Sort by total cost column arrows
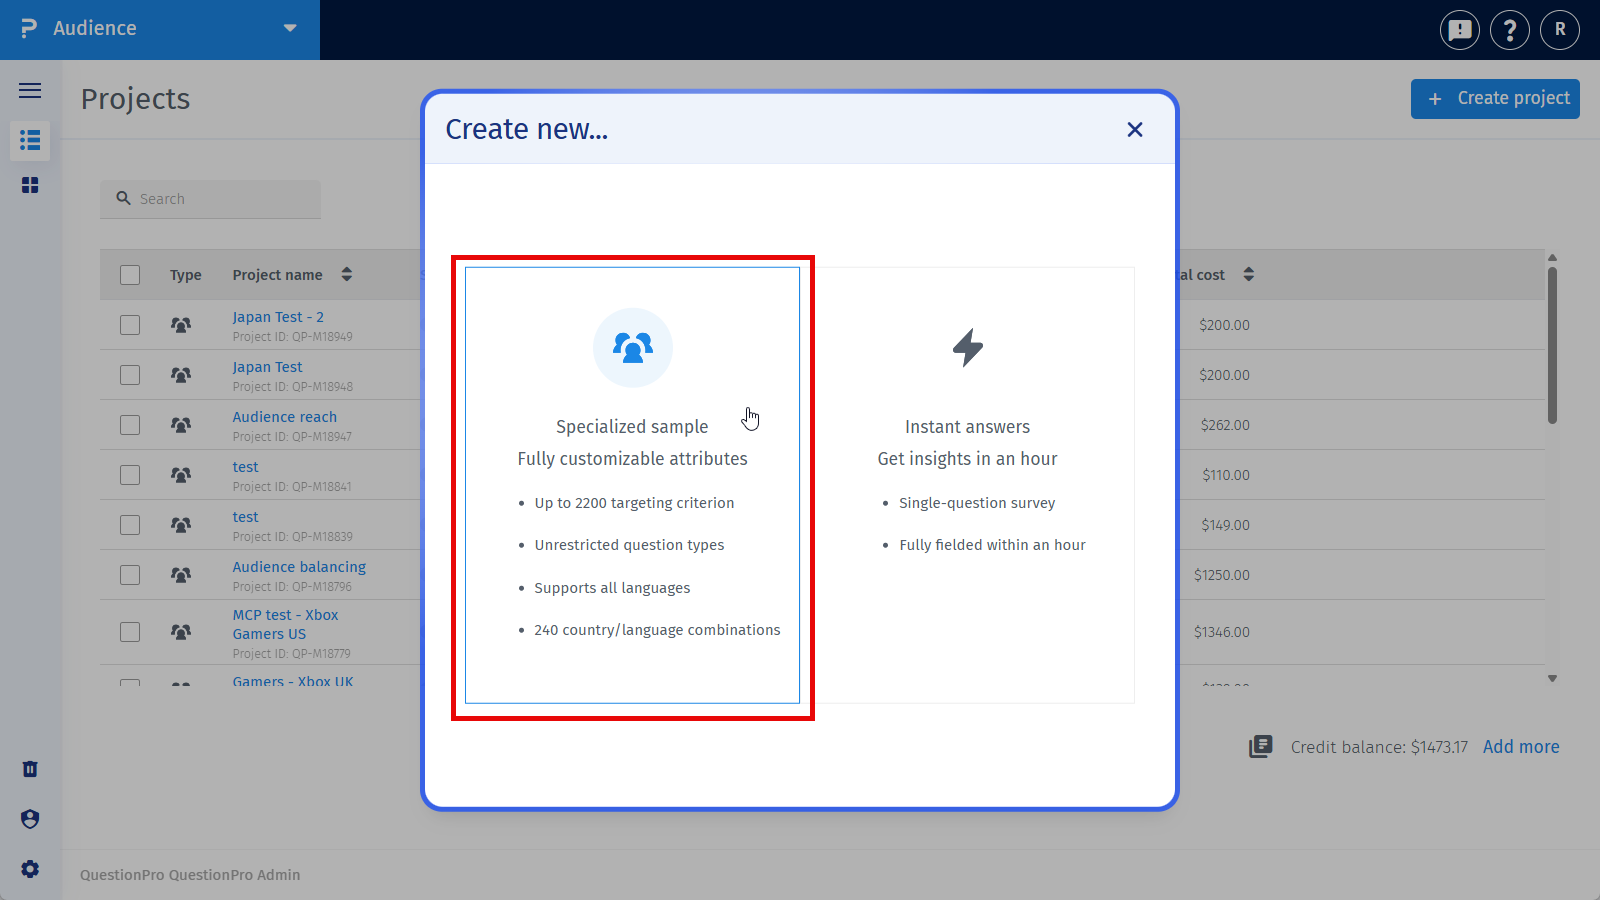The image size is (1600, 900). click(x=1249, y=274)
